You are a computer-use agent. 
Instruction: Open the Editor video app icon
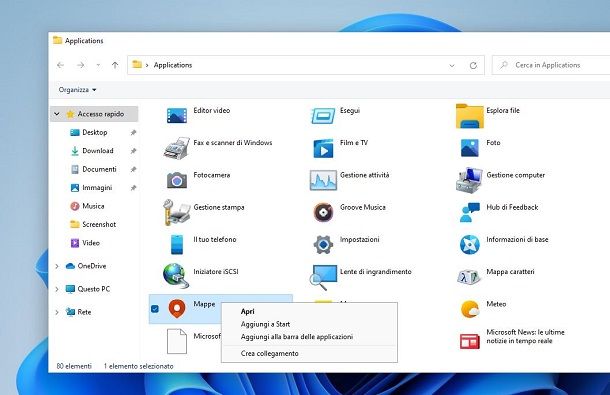click(177, 116)
